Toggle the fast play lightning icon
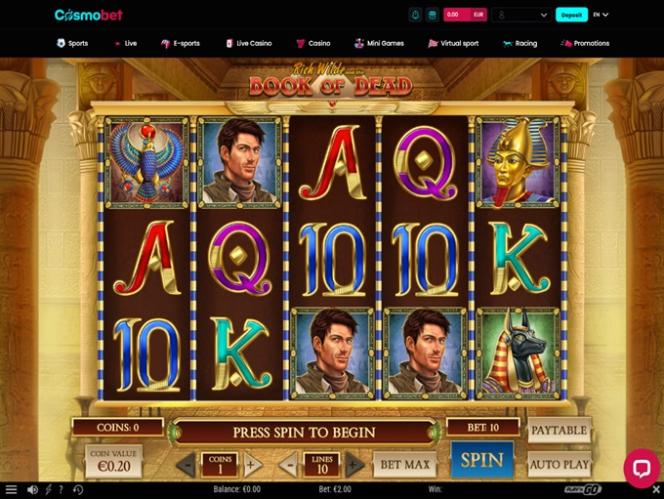664x499 pixels. [x=48, y=490]
